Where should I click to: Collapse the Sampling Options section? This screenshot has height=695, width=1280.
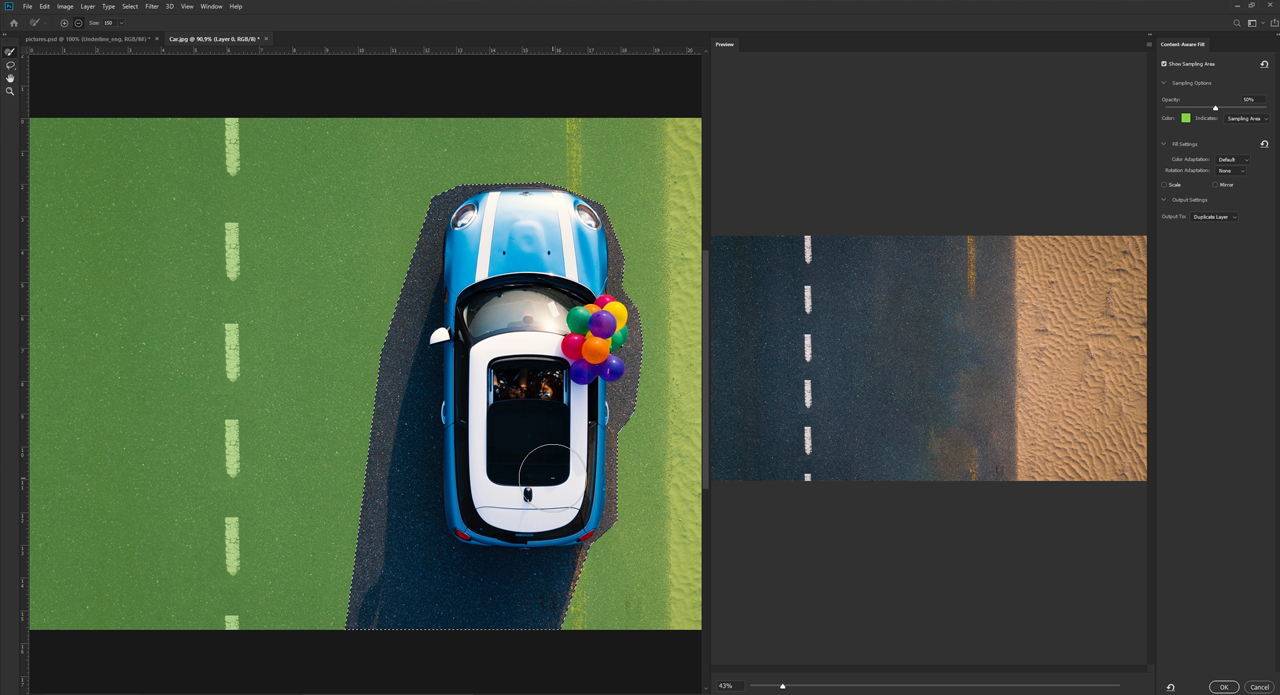coord(1164,83)
